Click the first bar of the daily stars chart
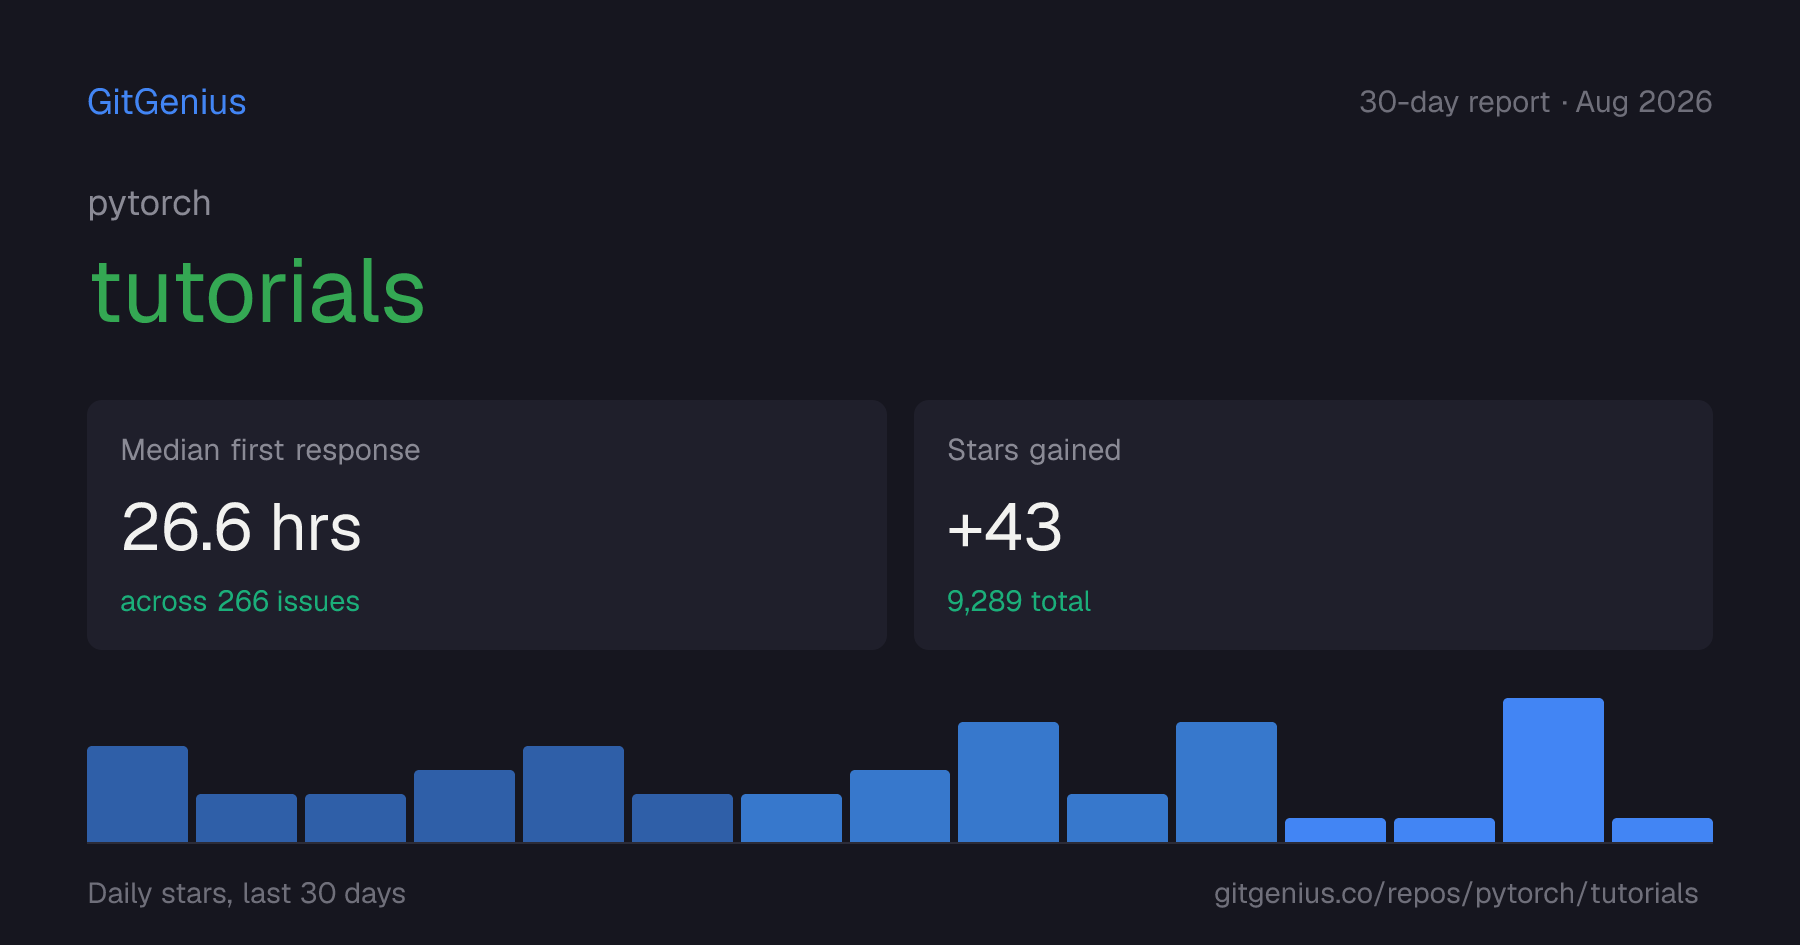This screenshot has width=1800, height=945. click(137, 794)
